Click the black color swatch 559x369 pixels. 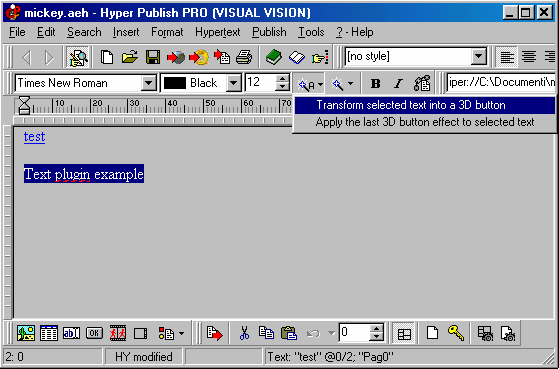point(175,83)
